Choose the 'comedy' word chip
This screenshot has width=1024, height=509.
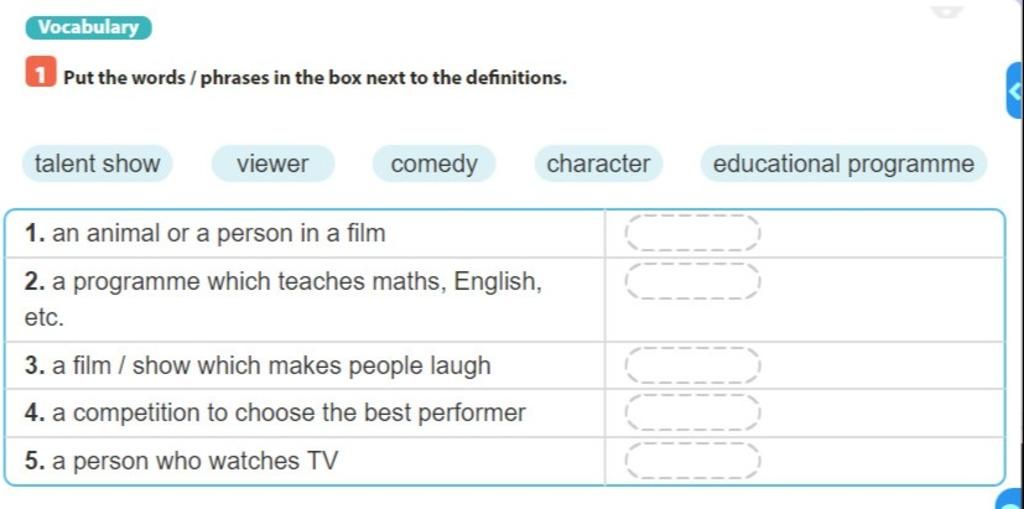click(x=434, y=163)
